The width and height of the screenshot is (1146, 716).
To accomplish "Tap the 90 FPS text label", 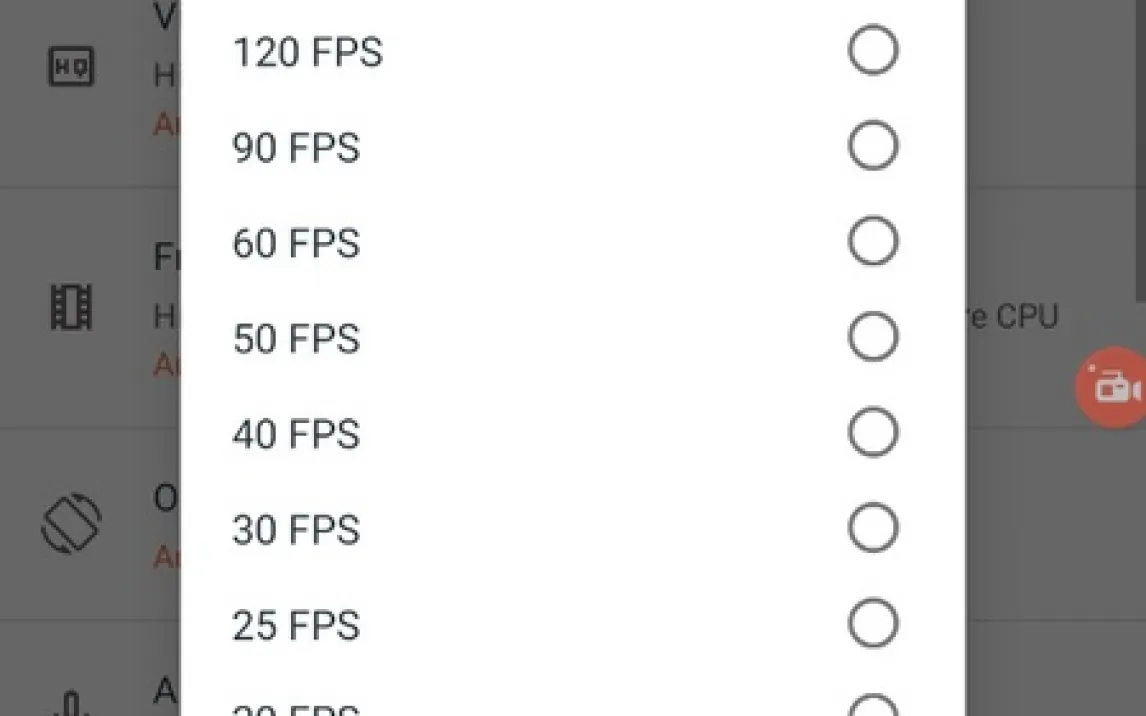I will tap(295, 148).
